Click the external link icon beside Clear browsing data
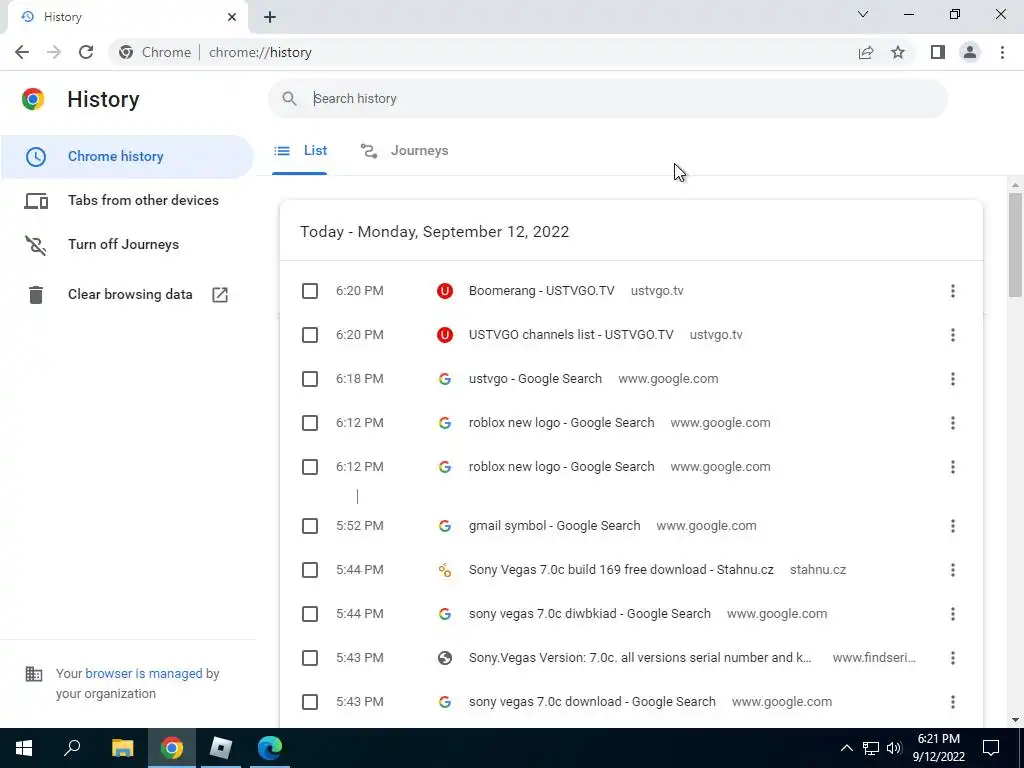 pyautogui.click(x=220, y=295)
